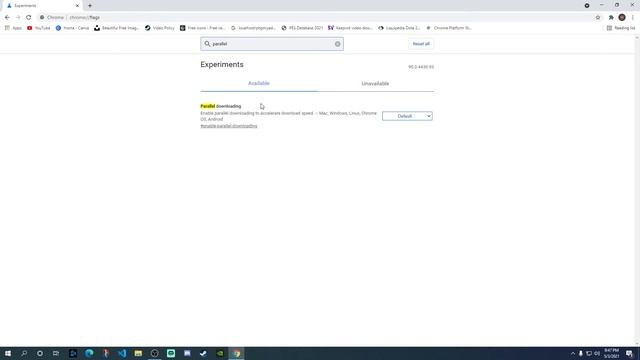Open the Windows Start menu
Screen dimensions: 640x360
coord(8,353)
